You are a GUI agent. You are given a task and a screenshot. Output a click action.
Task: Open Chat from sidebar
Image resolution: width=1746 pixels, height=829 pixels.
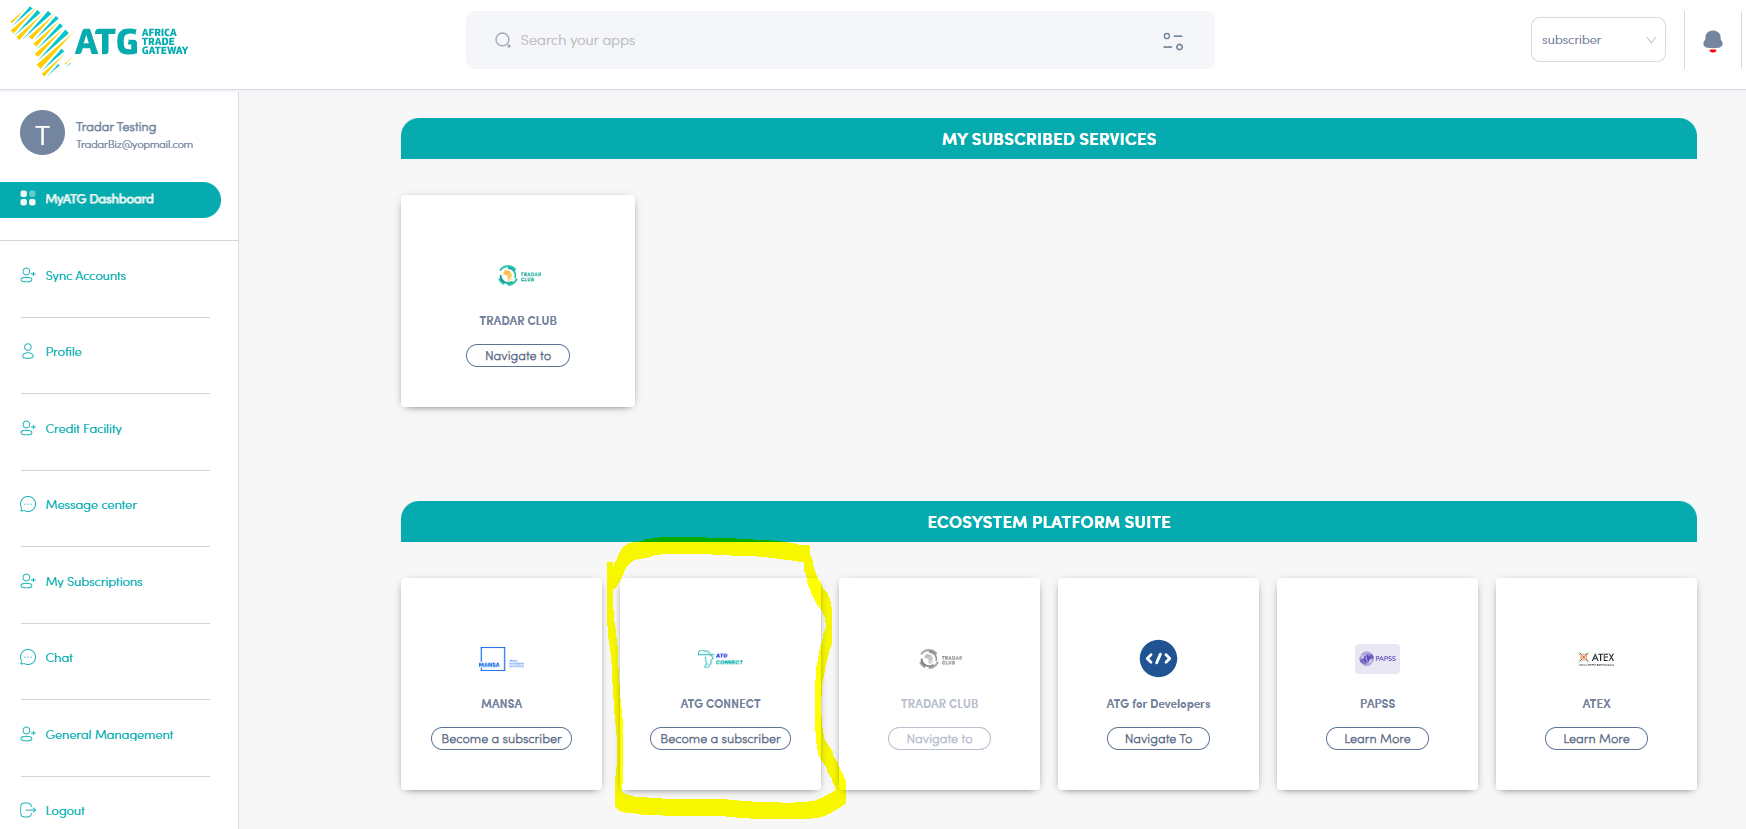59,658
